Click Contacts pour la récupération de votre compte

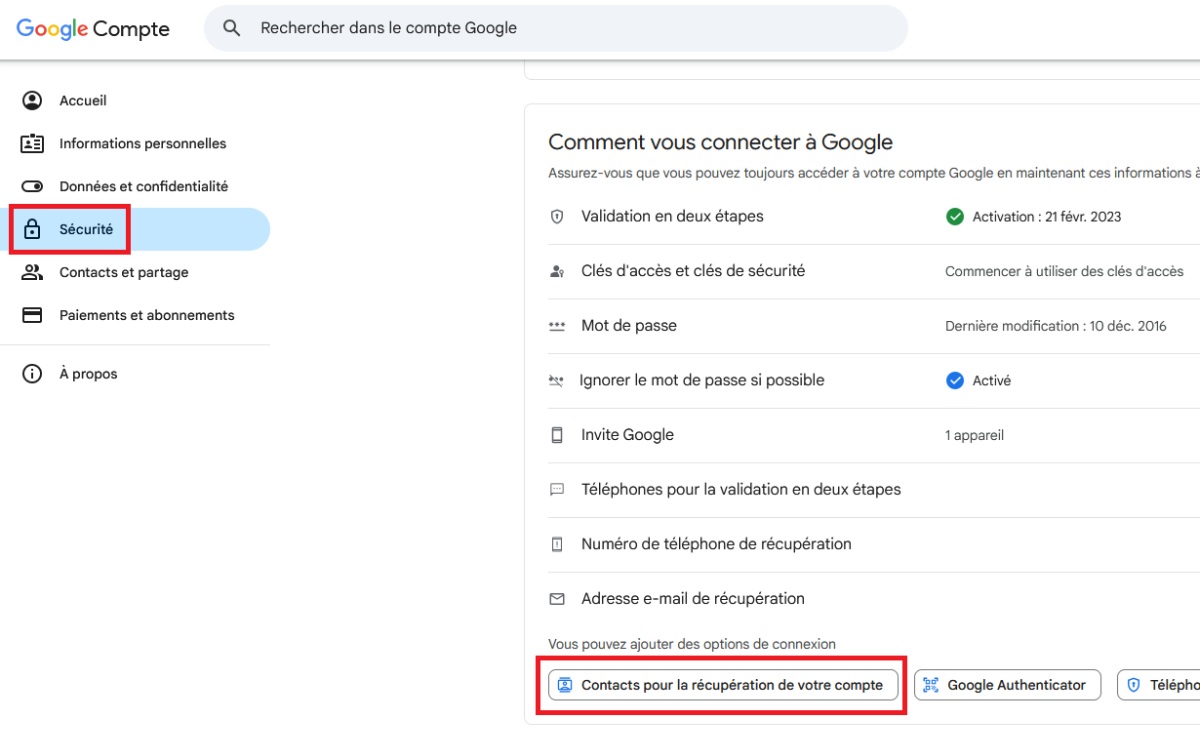pos(721,685)
